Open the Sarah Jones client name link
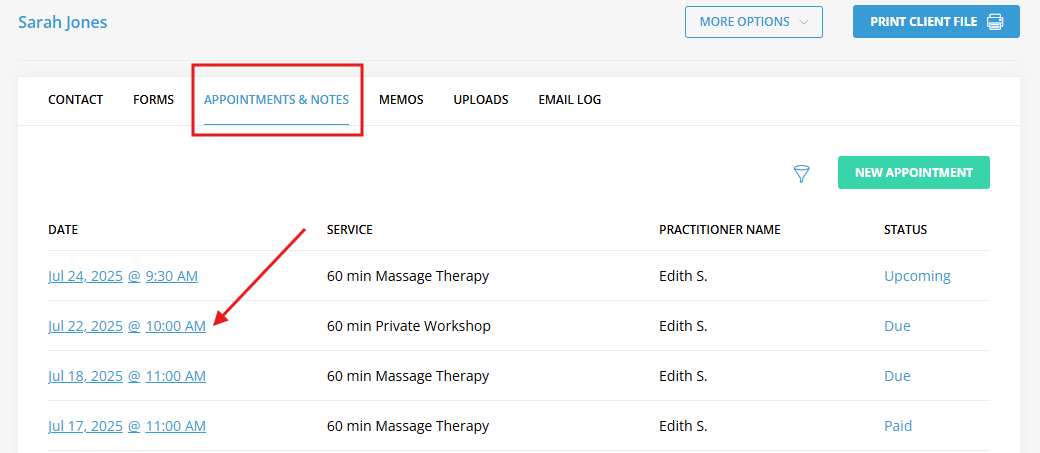 63,22
